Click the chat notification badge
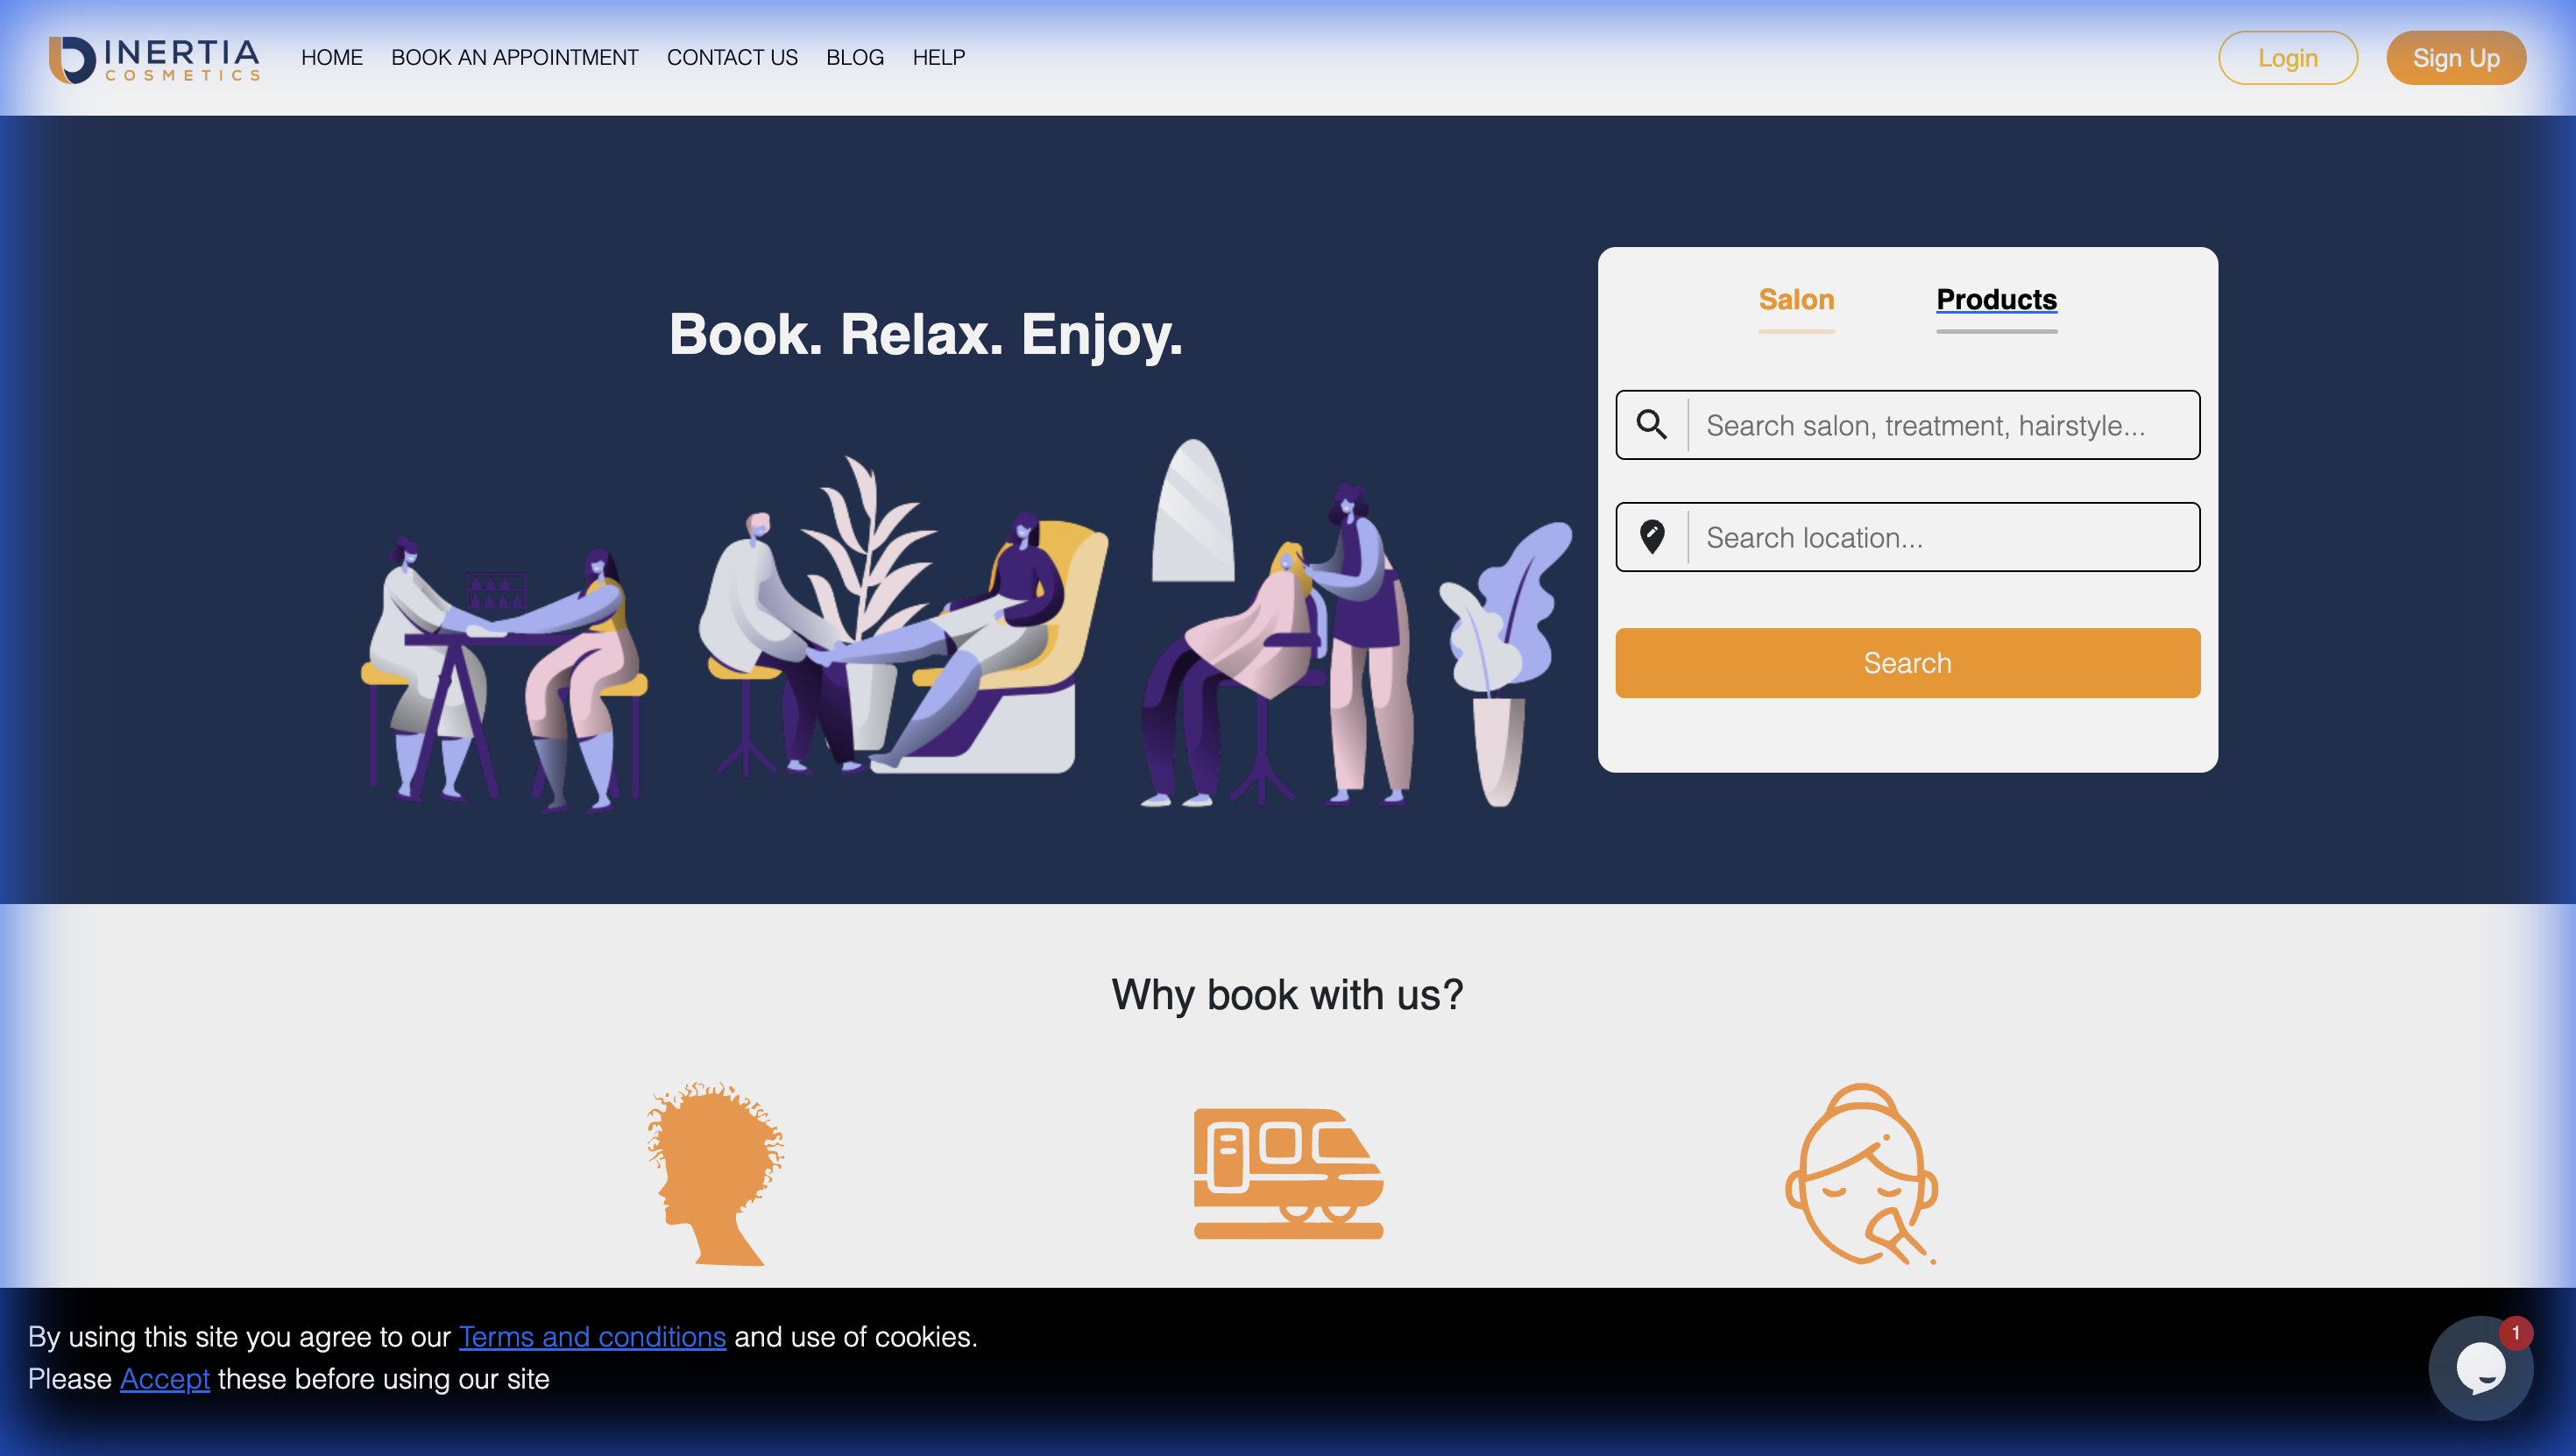The height and width of the screenshot is (1456, 2576). (2515, 1333)
